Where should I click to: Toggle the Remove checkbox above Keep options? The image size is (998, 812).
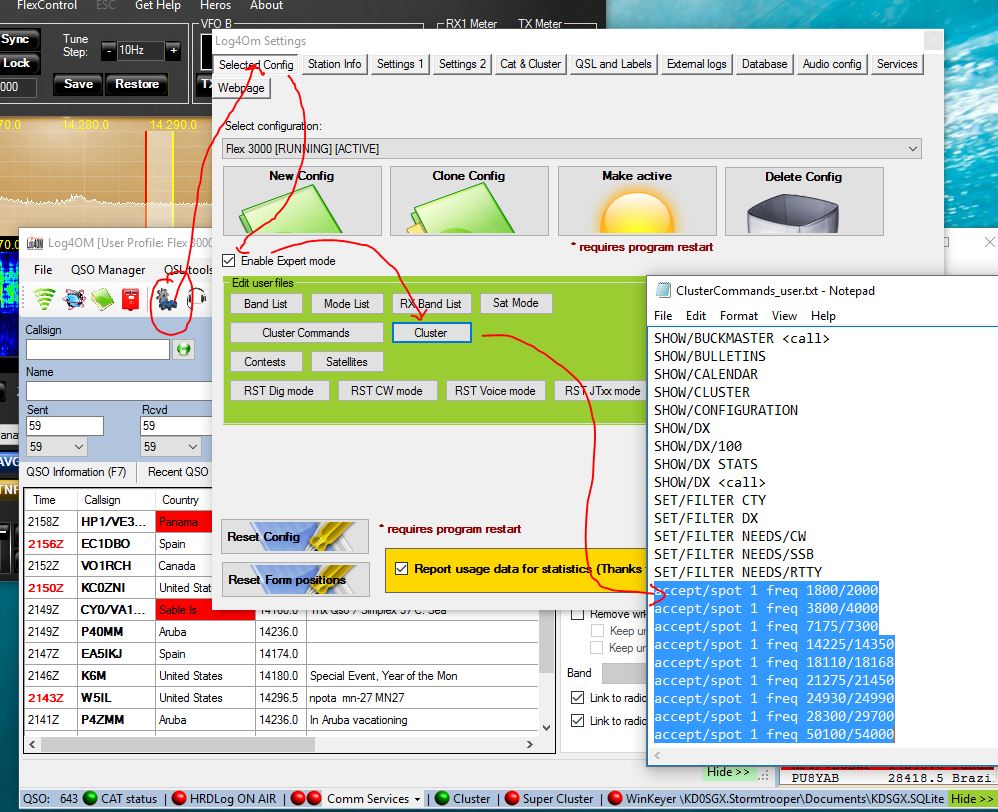(577, 613)
